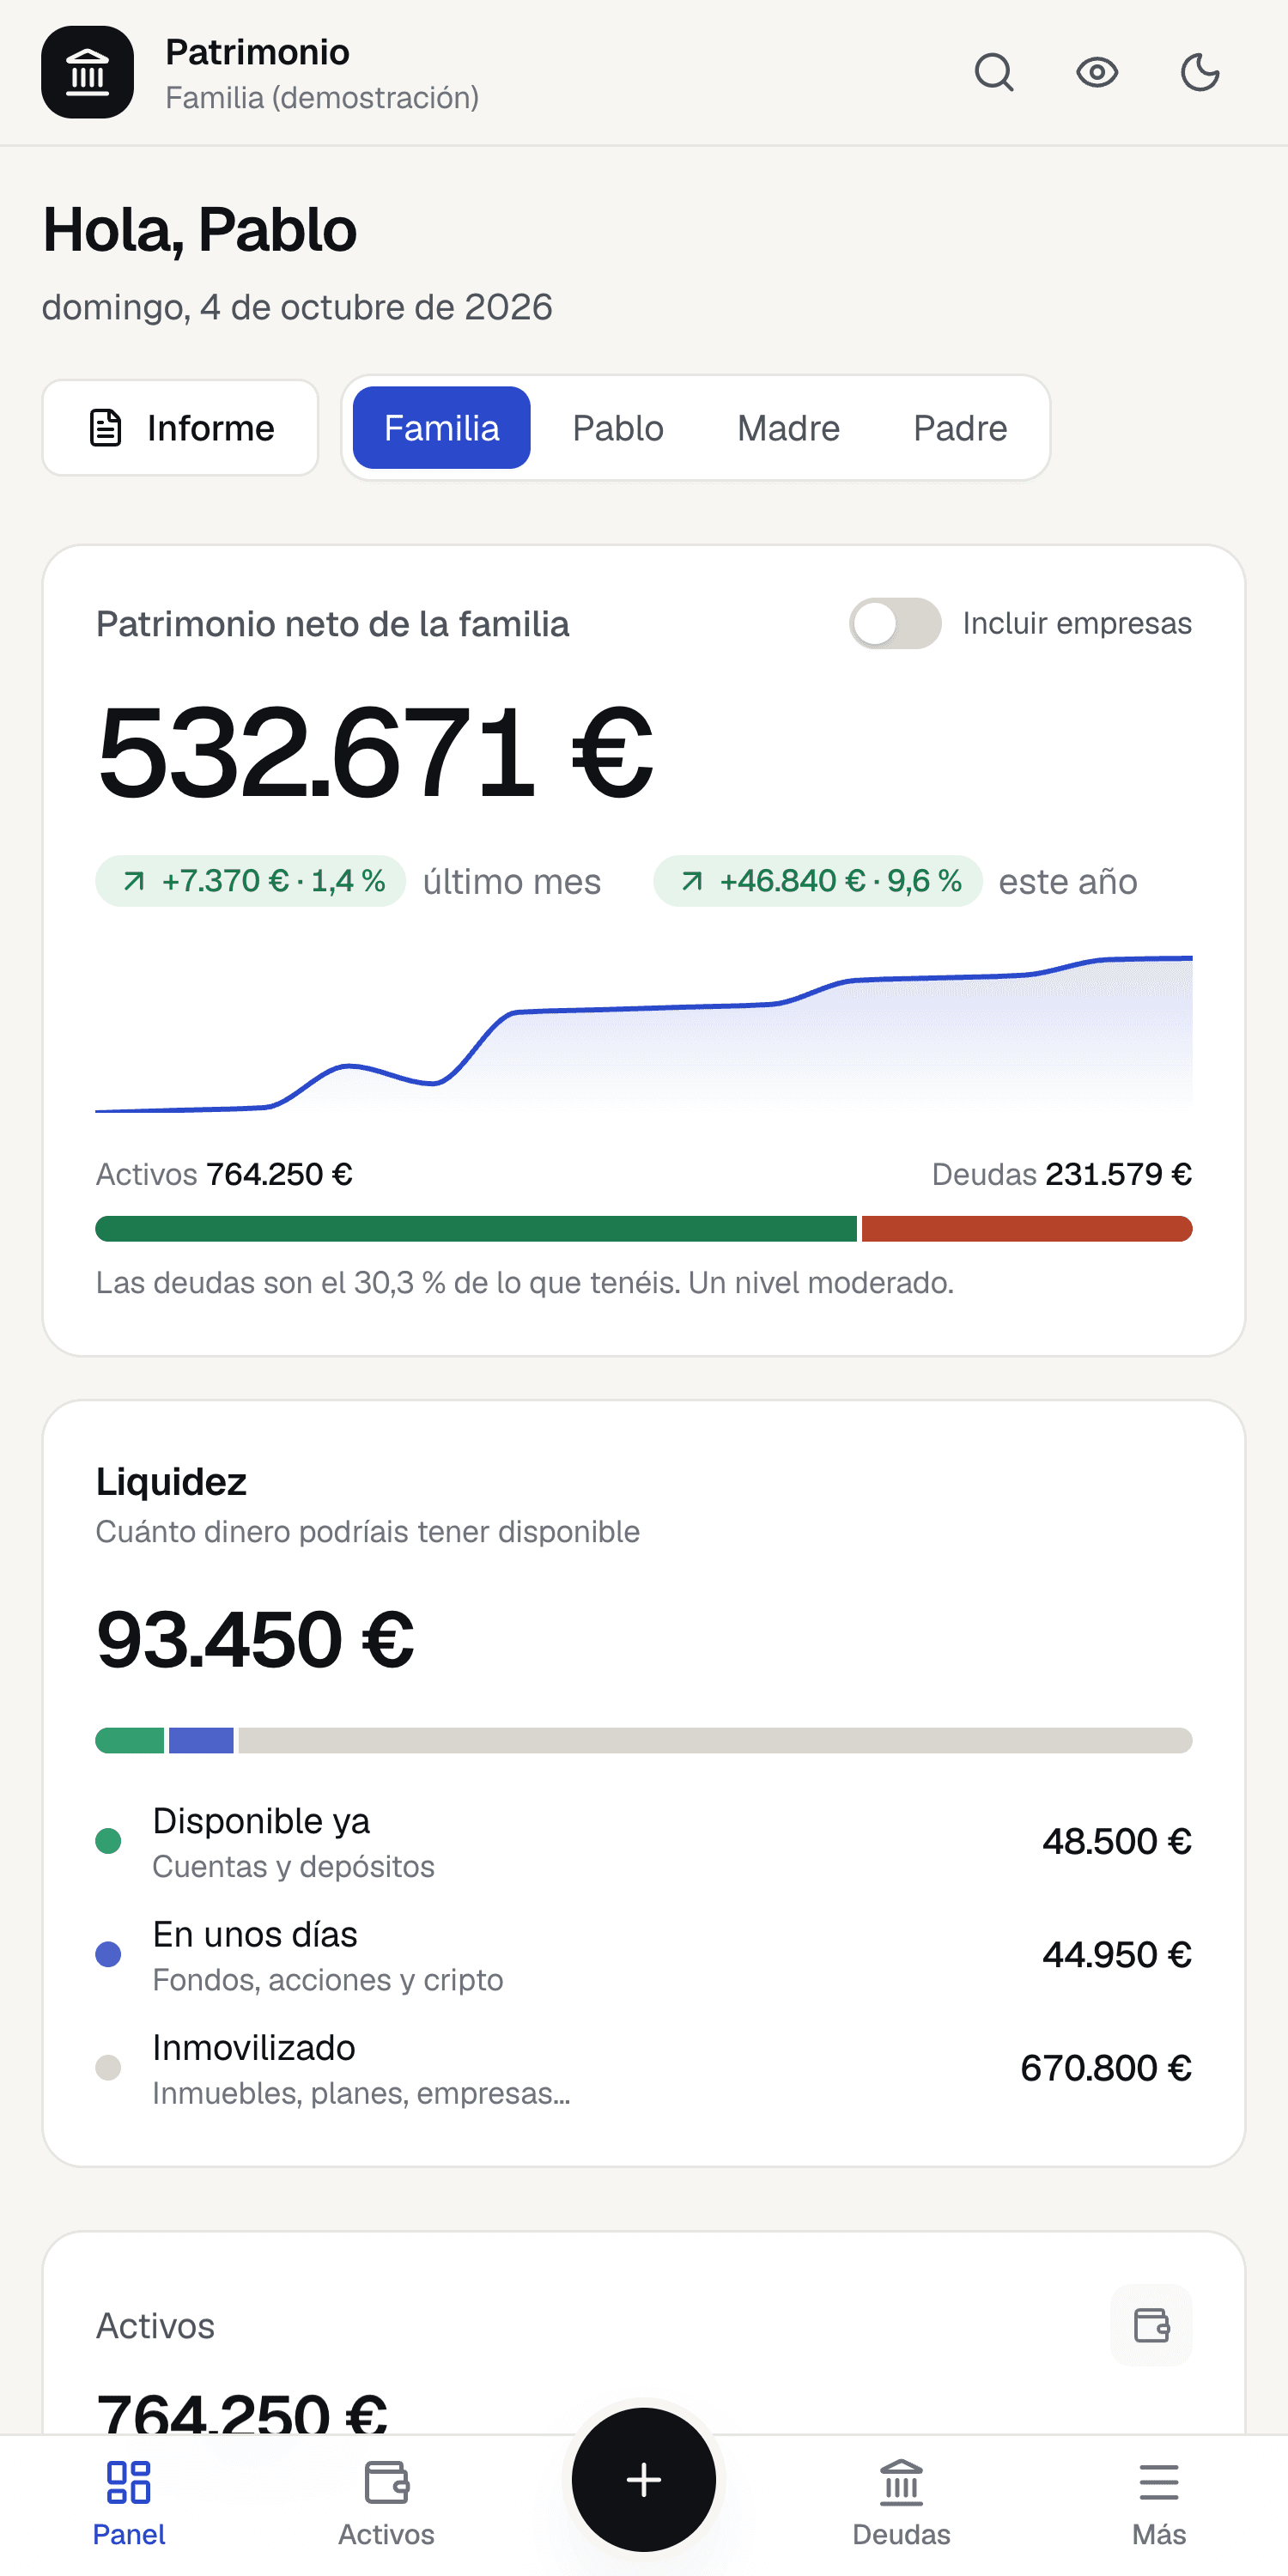Open the En unos días row
Screen dimensions: 1288x2576
pyautogui.click(x=644, y=1955)
